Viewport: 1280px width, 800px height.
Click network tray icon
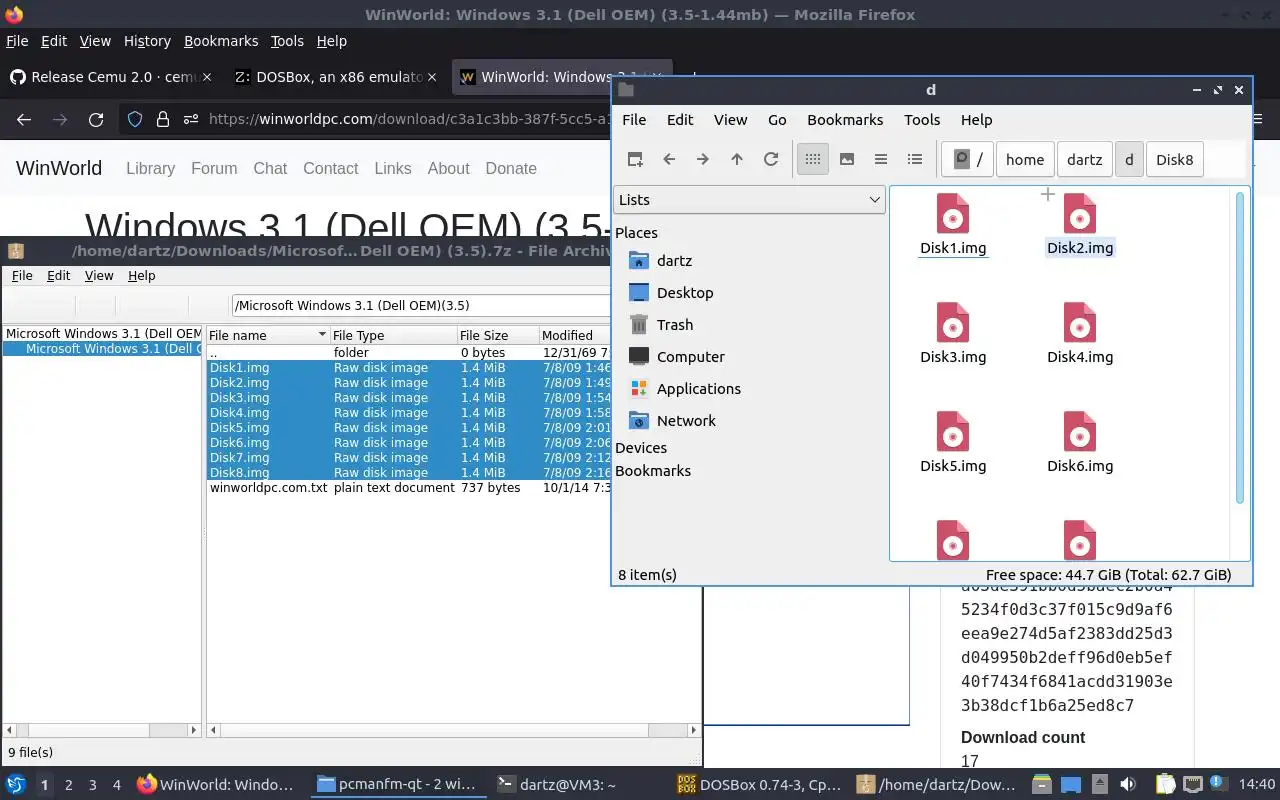coord(1193,785)
